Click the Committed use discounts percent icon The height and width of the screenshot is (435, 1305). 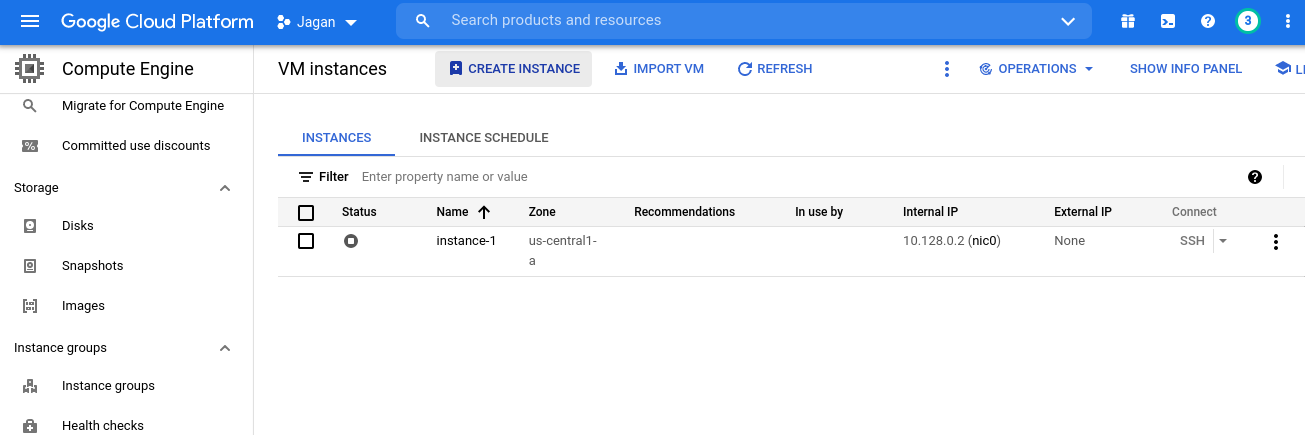click(30, 146)
